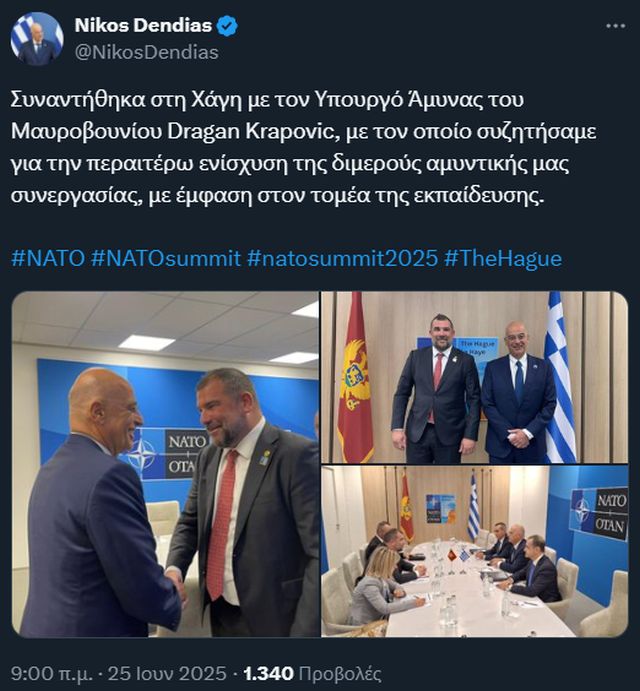Click the Nikos Dendias display name

tap(143, 26)
